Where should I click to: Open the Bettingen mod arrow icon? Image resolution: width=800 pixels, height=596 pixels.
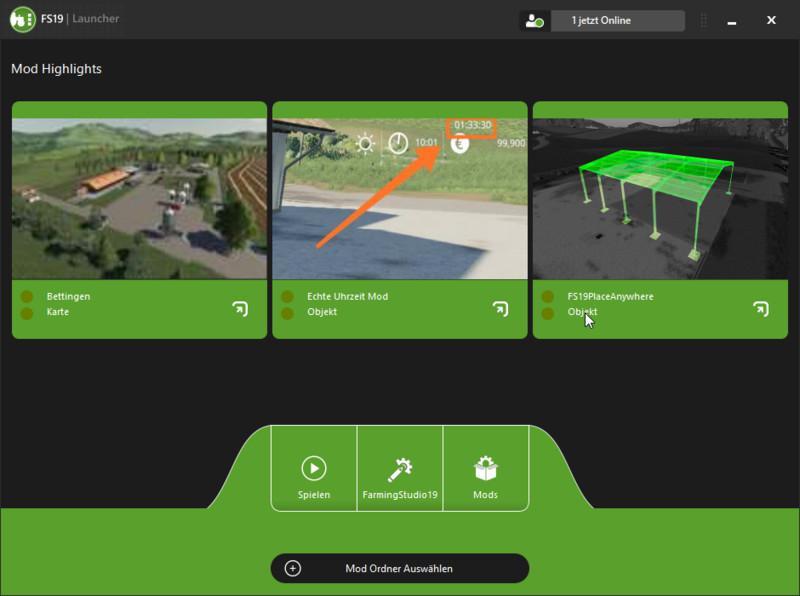click(x=240, y=309)
